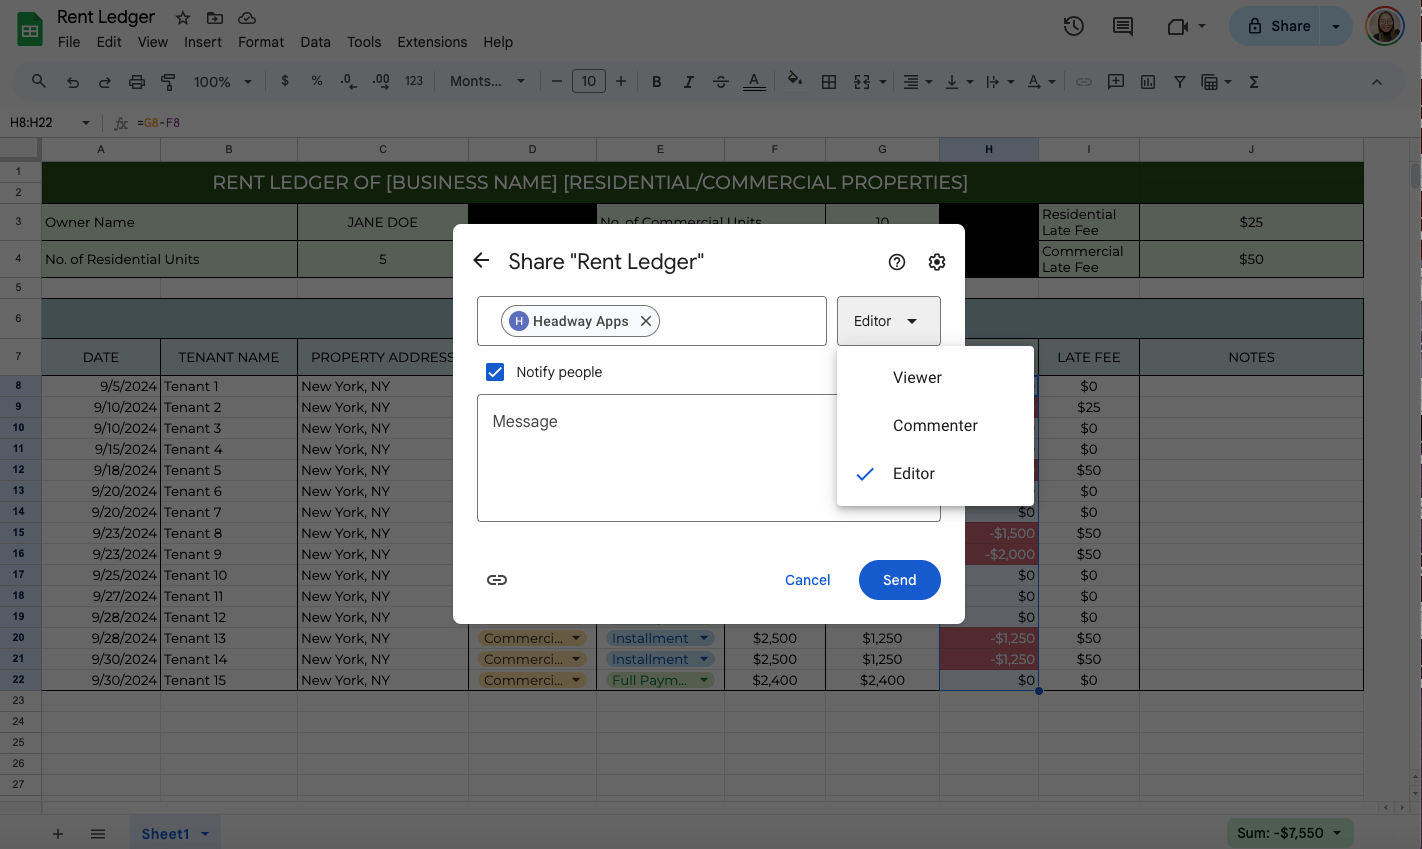Click the Send button

tap(899, 580)
